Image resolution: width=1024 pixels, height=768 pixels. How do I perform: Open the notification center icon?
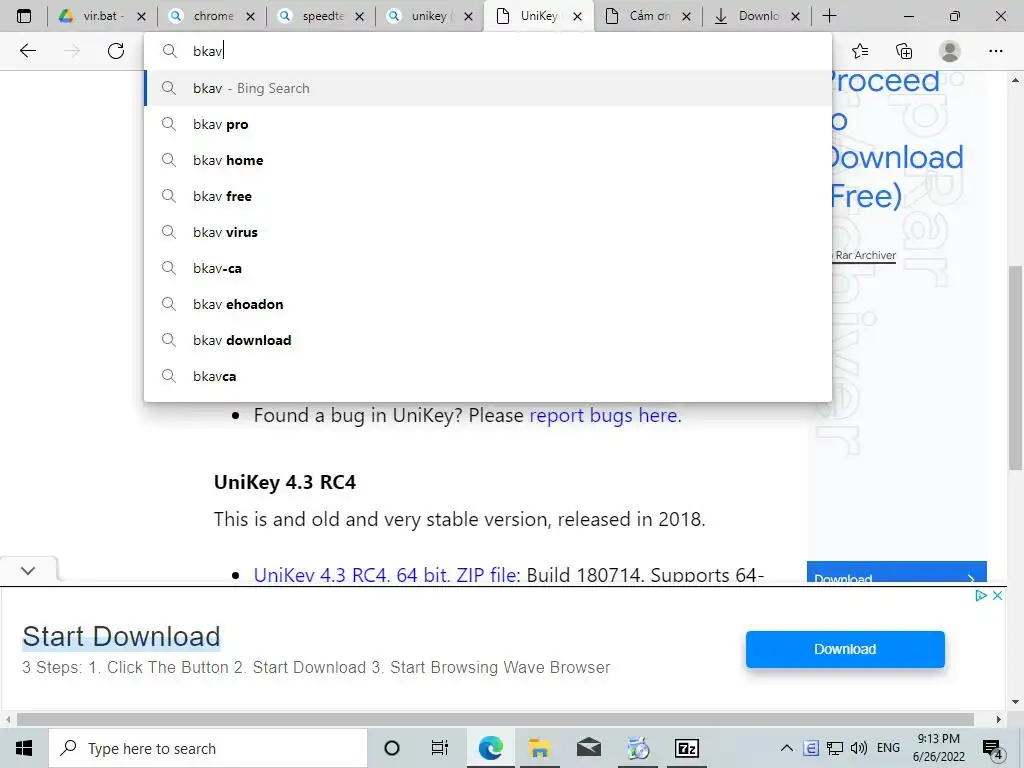pyautogui.click(x=993, y=748)
